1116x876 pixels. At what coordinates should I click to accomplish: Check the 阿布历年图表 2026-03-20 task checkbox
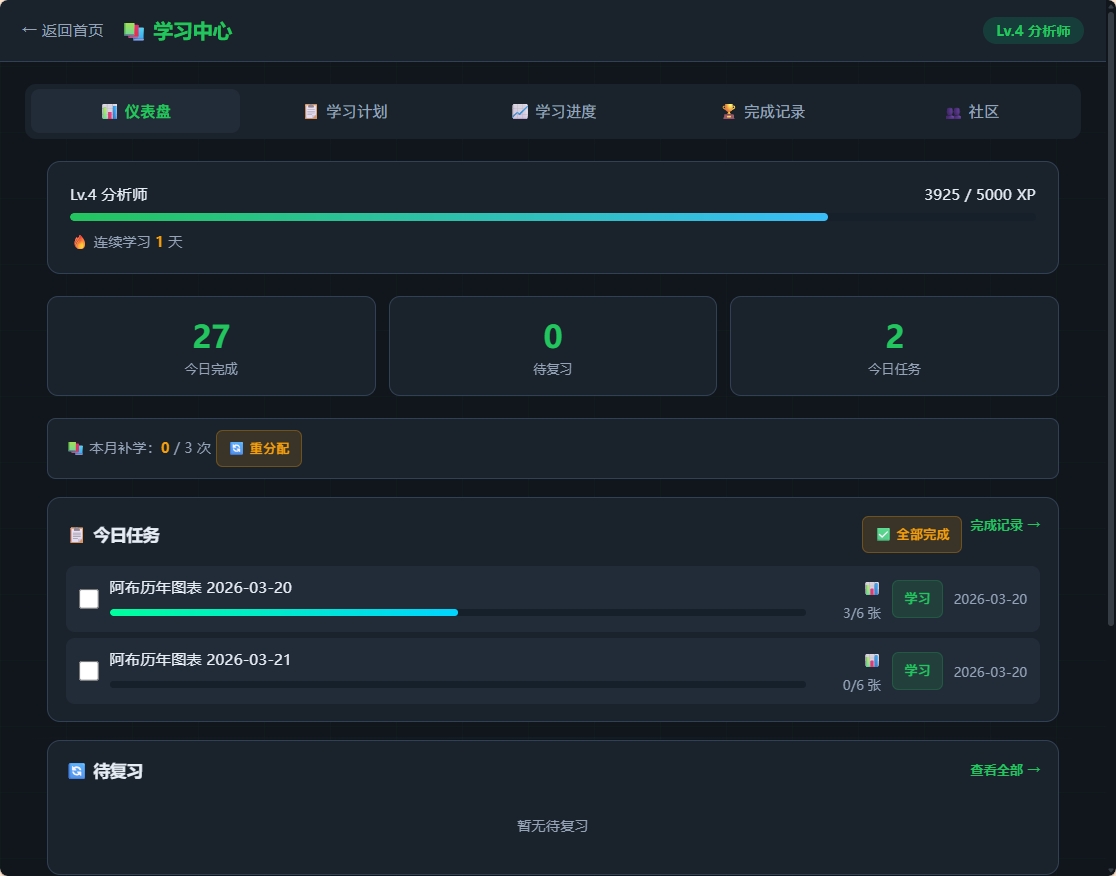[x=89, y=599]
